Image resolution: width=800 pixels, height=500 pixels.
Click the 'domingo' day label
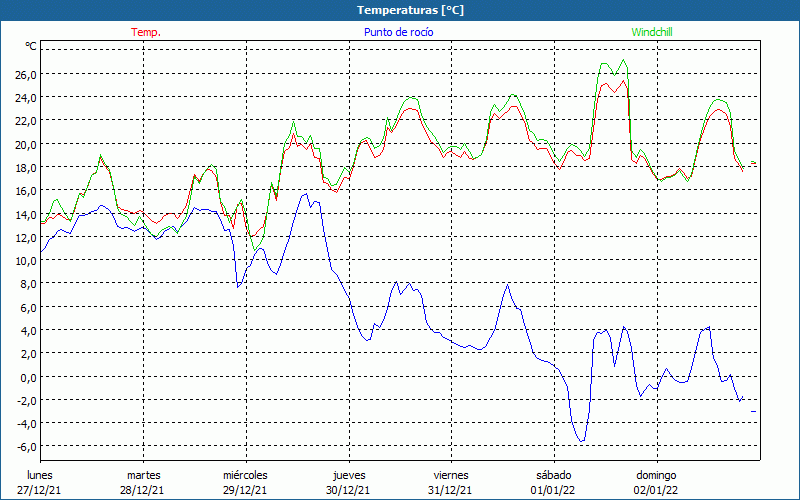[x=656, y=475]
